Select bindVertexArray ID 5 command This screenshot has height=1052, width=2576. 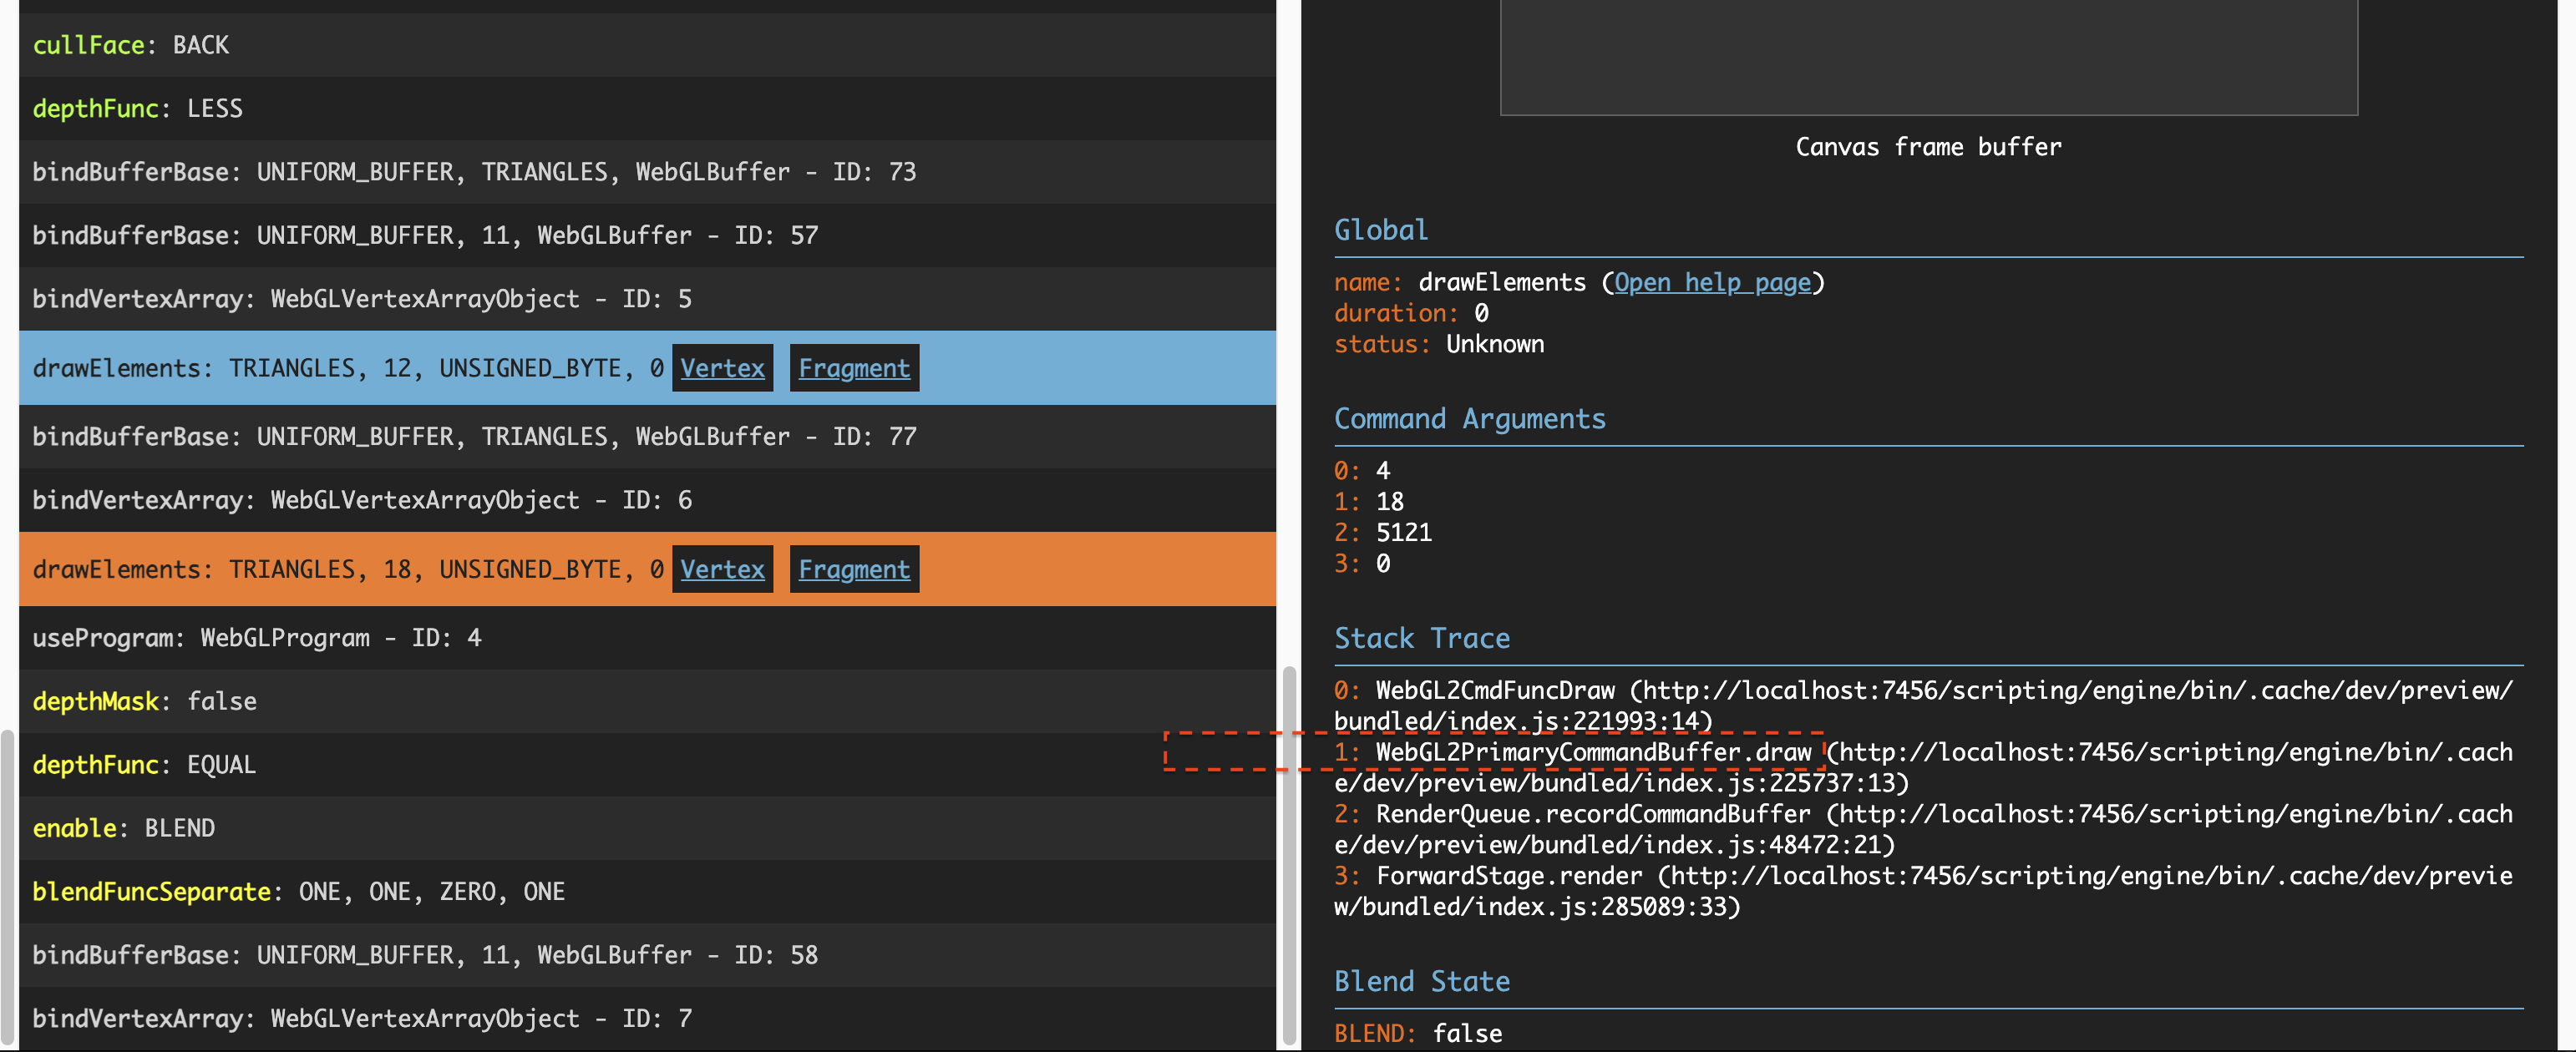pos(362,299)
